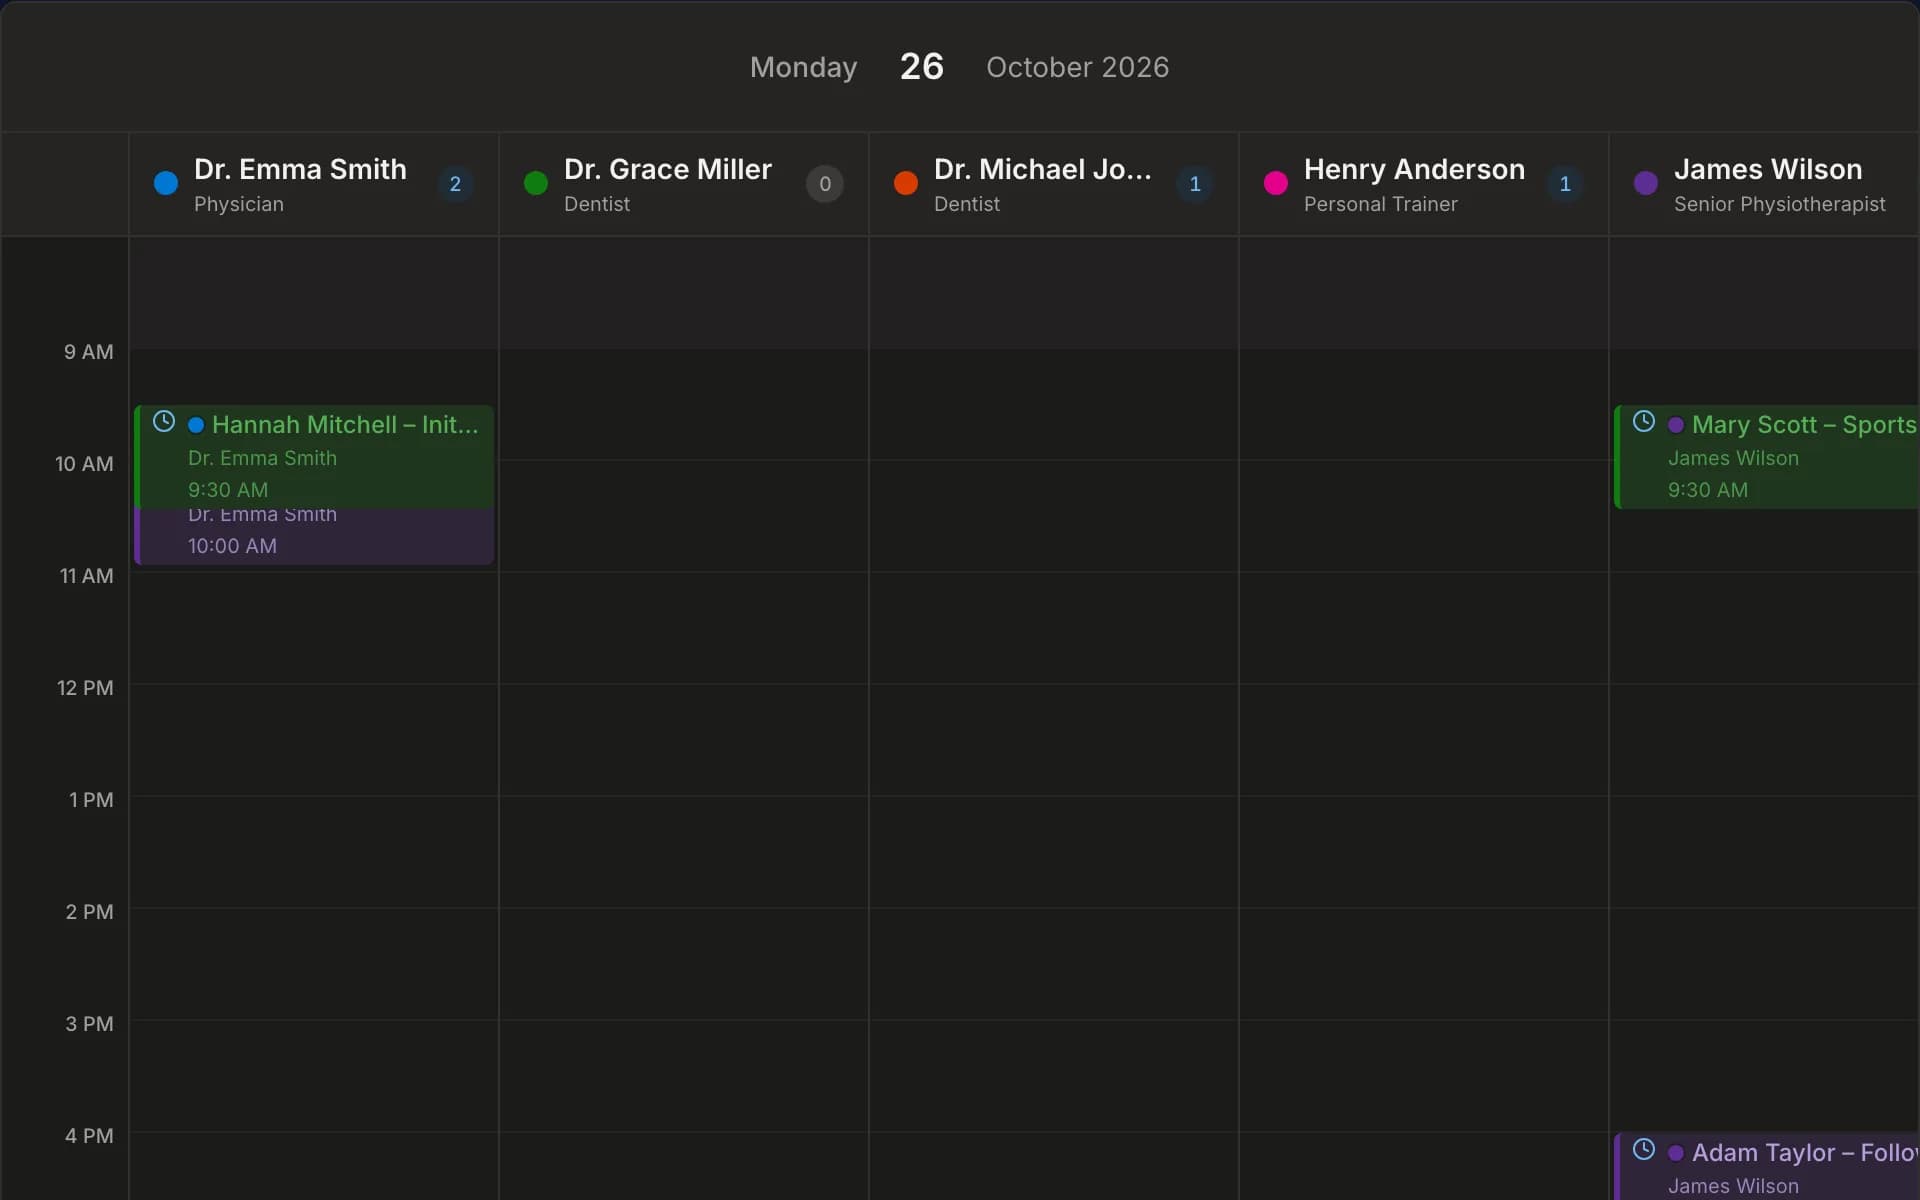Click the 12 PM time label

[x=85, y=688]
